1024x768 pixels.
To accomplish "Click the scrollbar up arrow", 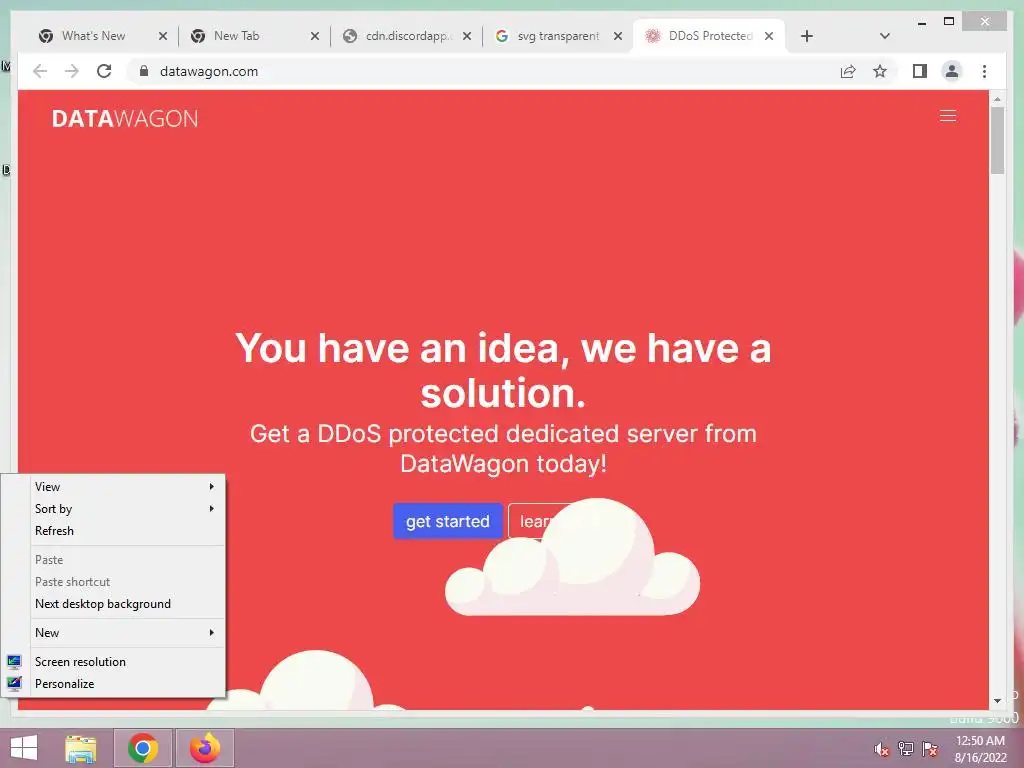I will pos(997,99).
